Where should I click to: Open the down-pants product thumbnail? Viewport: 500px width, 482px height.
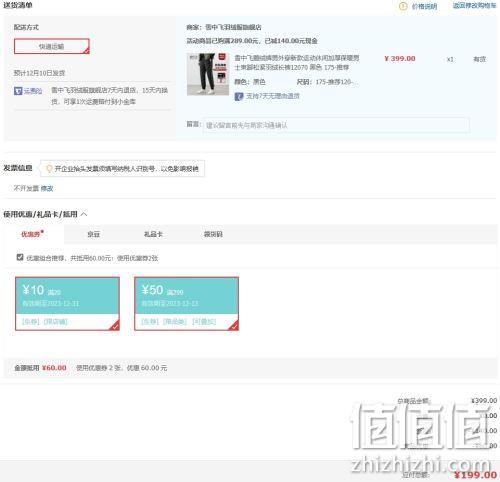[x=208, y=74]
